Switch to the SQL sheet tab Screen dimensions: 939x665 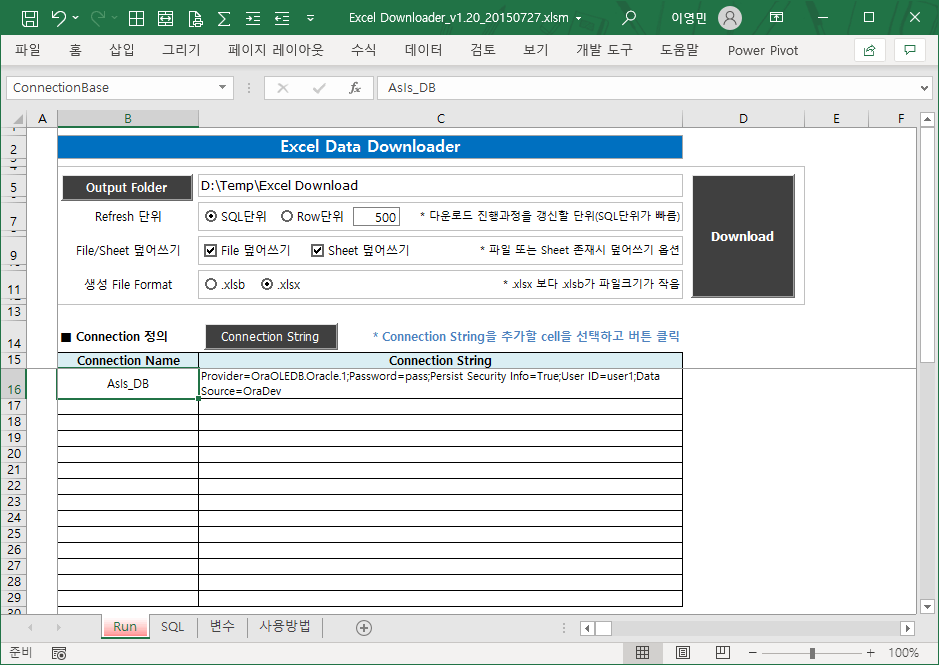point(171,627)
